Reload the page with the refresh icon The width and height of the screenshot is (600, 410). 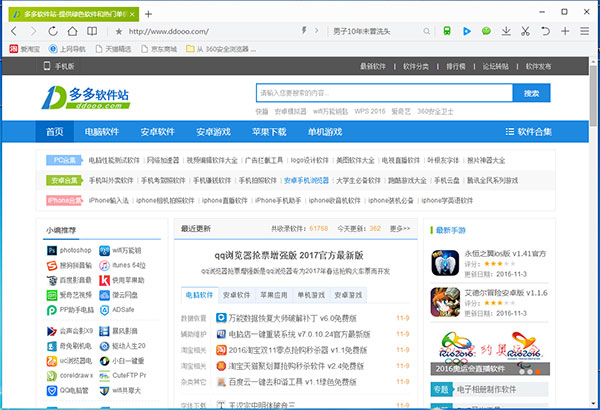[x=53, y=31]
